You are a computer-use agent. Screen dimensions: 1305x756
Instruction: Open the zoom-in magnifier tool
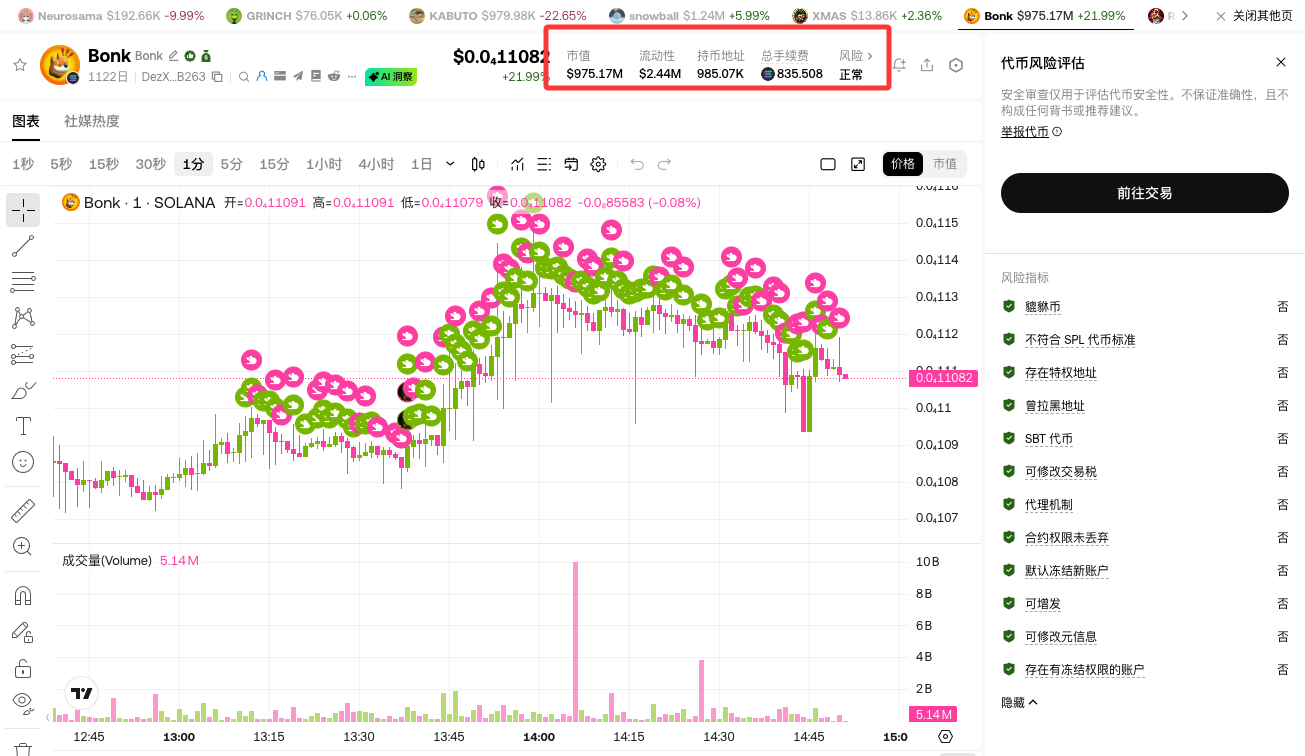[x=22, y=546]
